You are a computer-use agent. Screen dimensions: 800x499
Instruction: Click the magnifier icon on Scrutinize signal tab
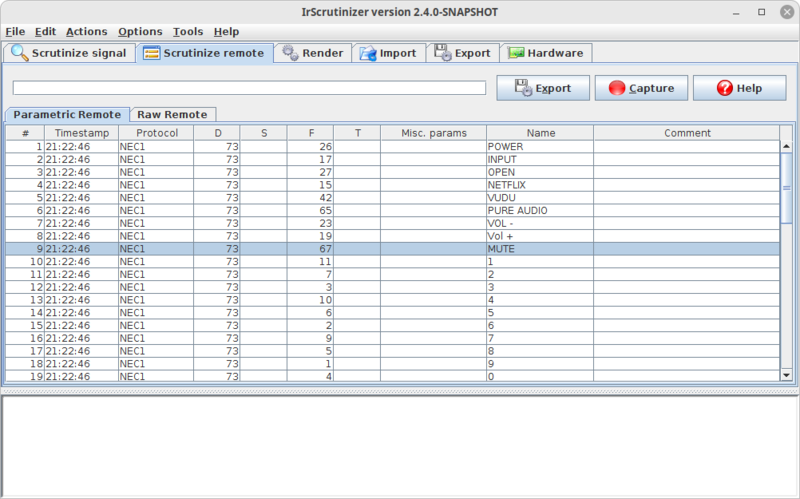tap(20, 53)
